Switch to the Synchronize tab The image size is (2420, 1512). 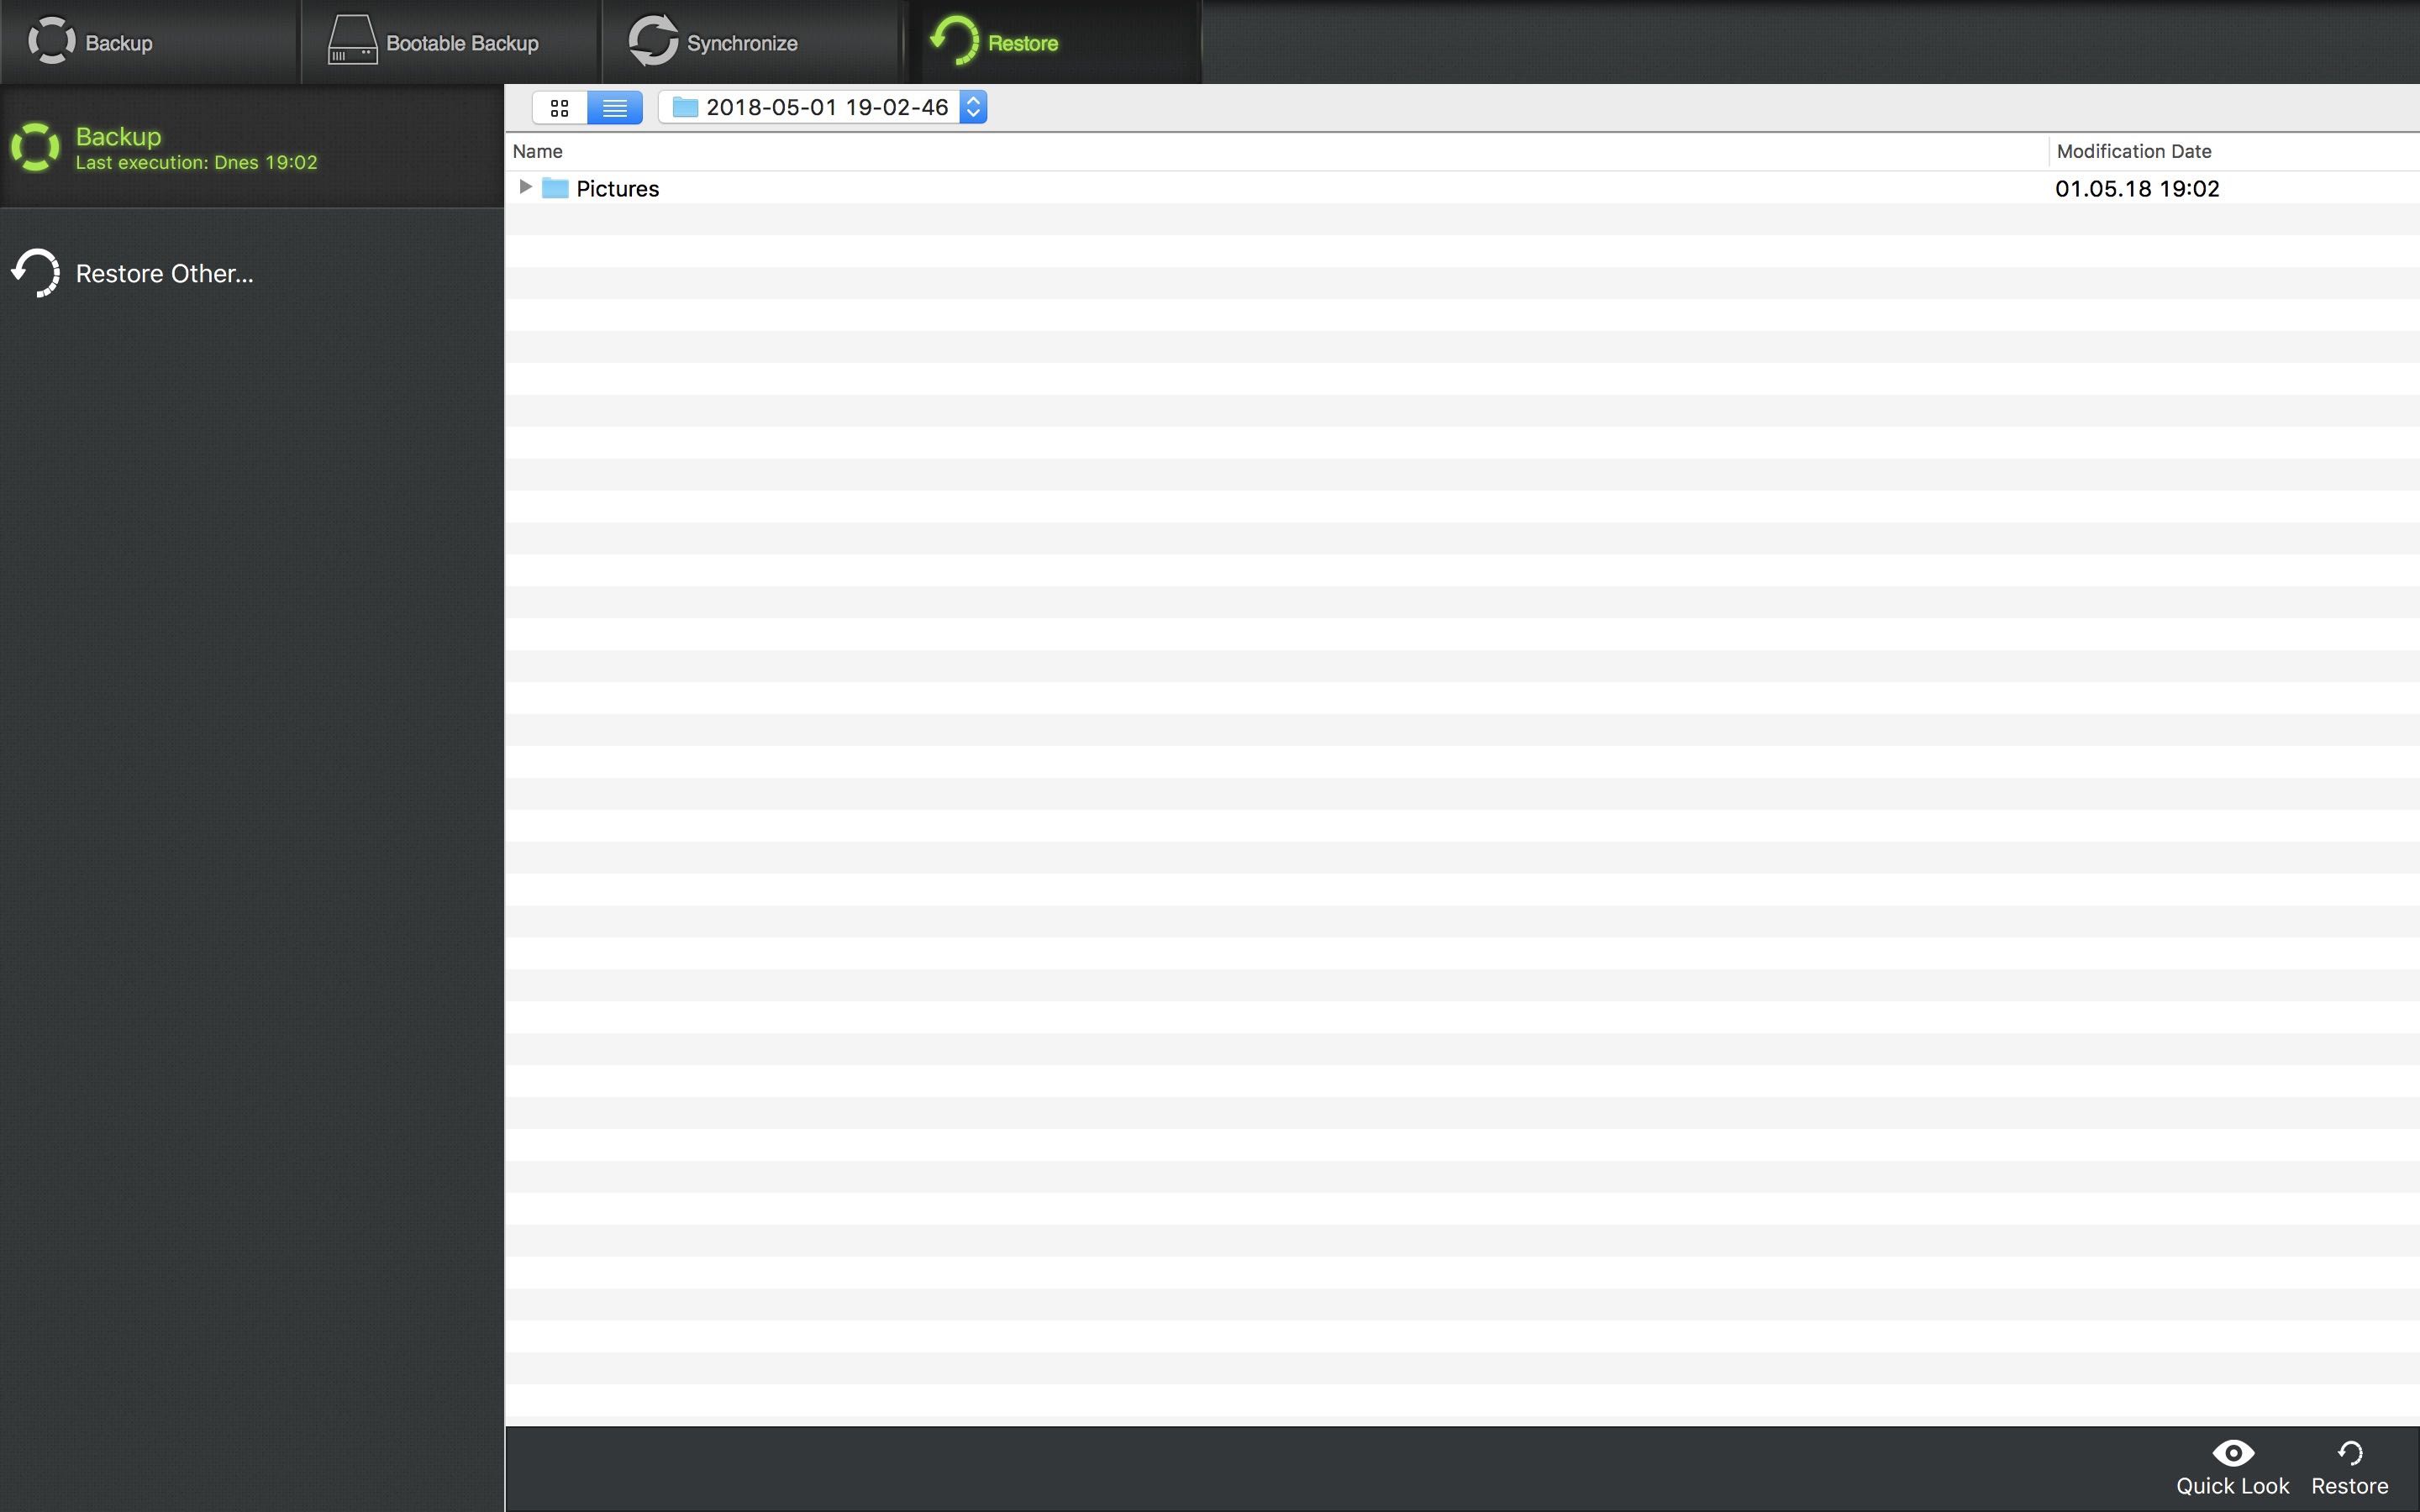click(742, 43)
